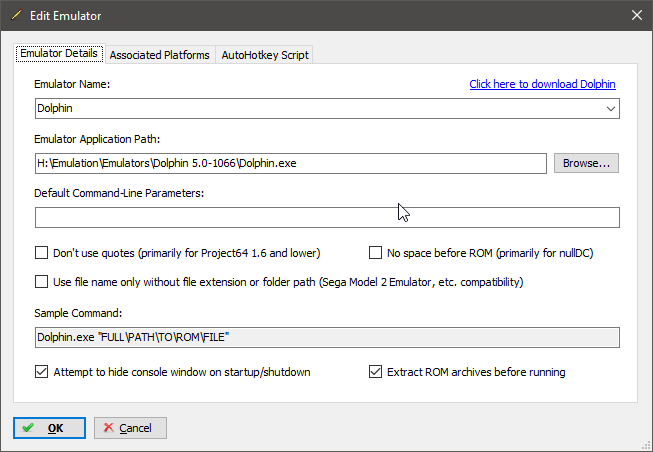Screen dimensions: 653x452
Task: Confirm with the OK button
Action: point(49,428)
